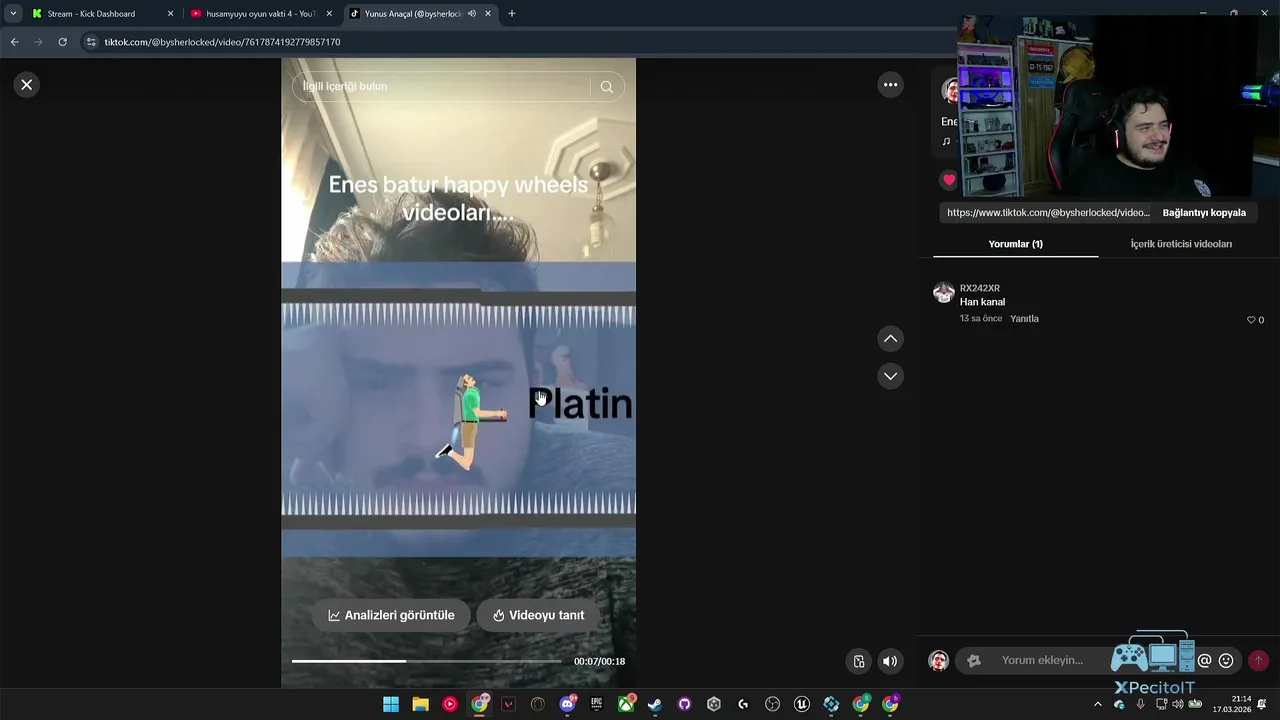Click the red heart like icon
1280x720 pixels.
click(x=948, y=180)
